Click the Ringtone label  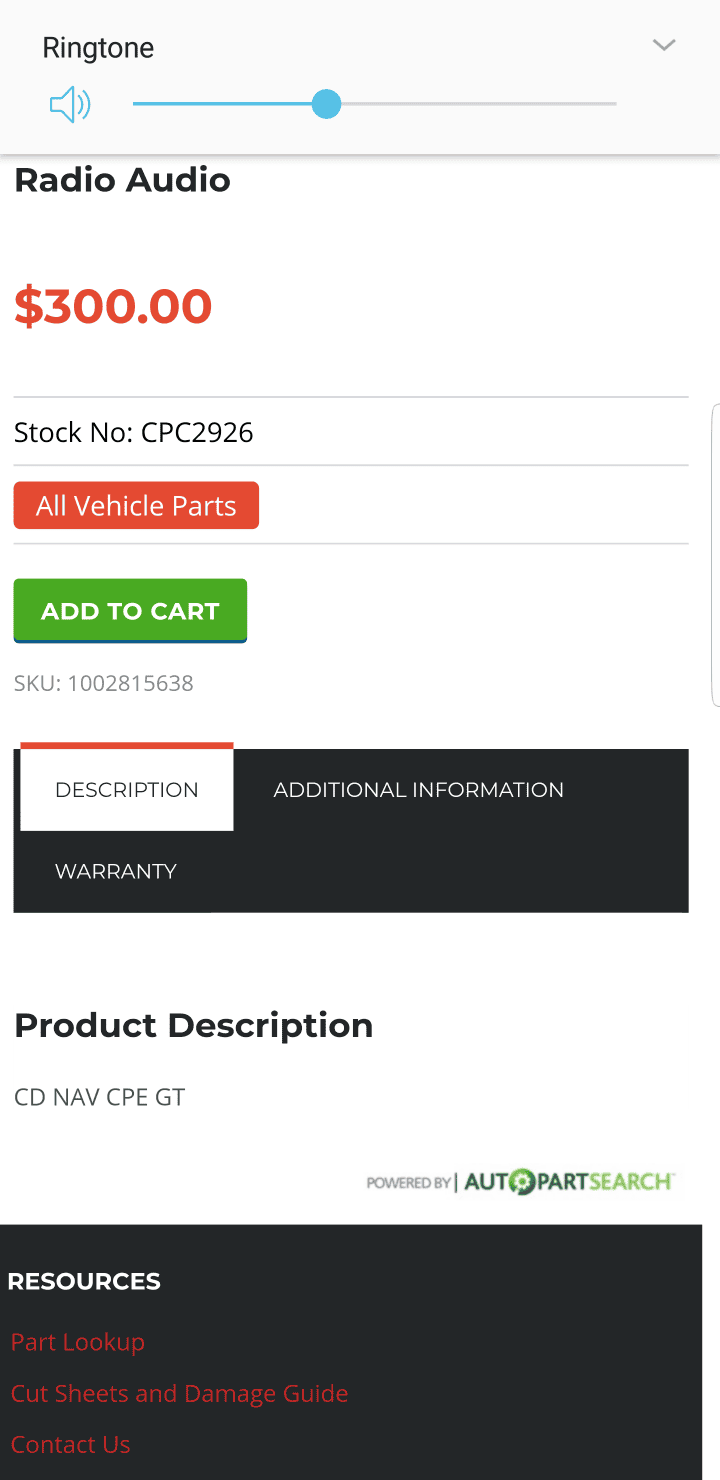click(x=98, y=48)
